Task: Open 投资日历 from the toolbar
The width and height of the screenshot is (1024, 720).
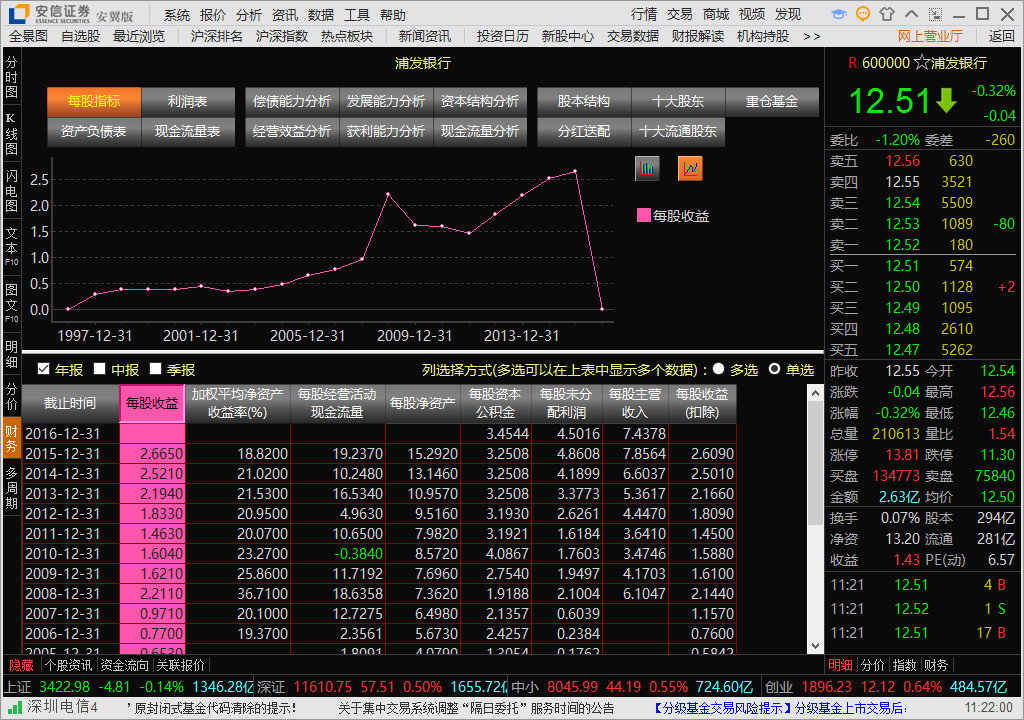Action: pos(503,37)
